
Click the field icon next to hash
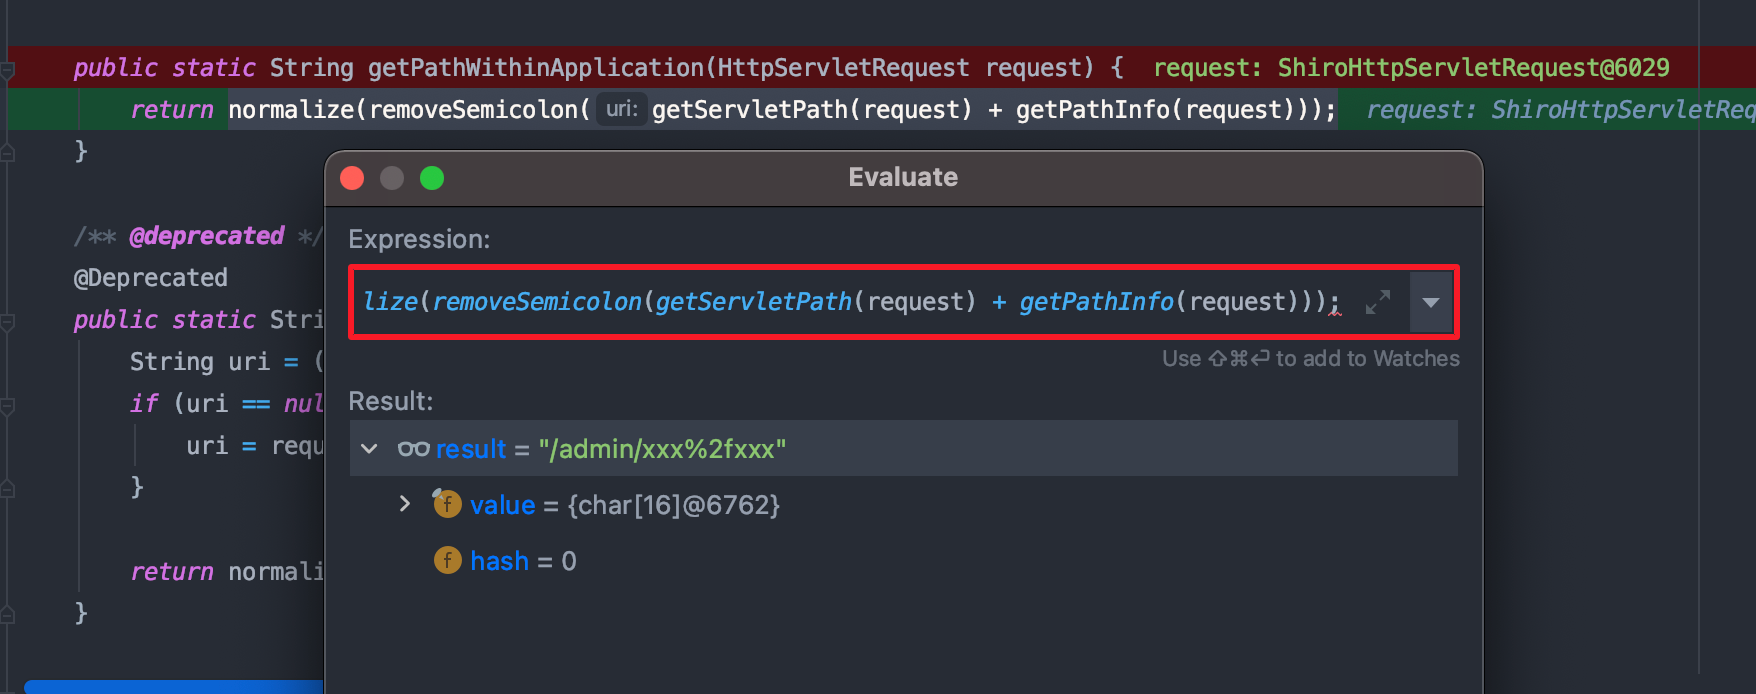[447, 561]
